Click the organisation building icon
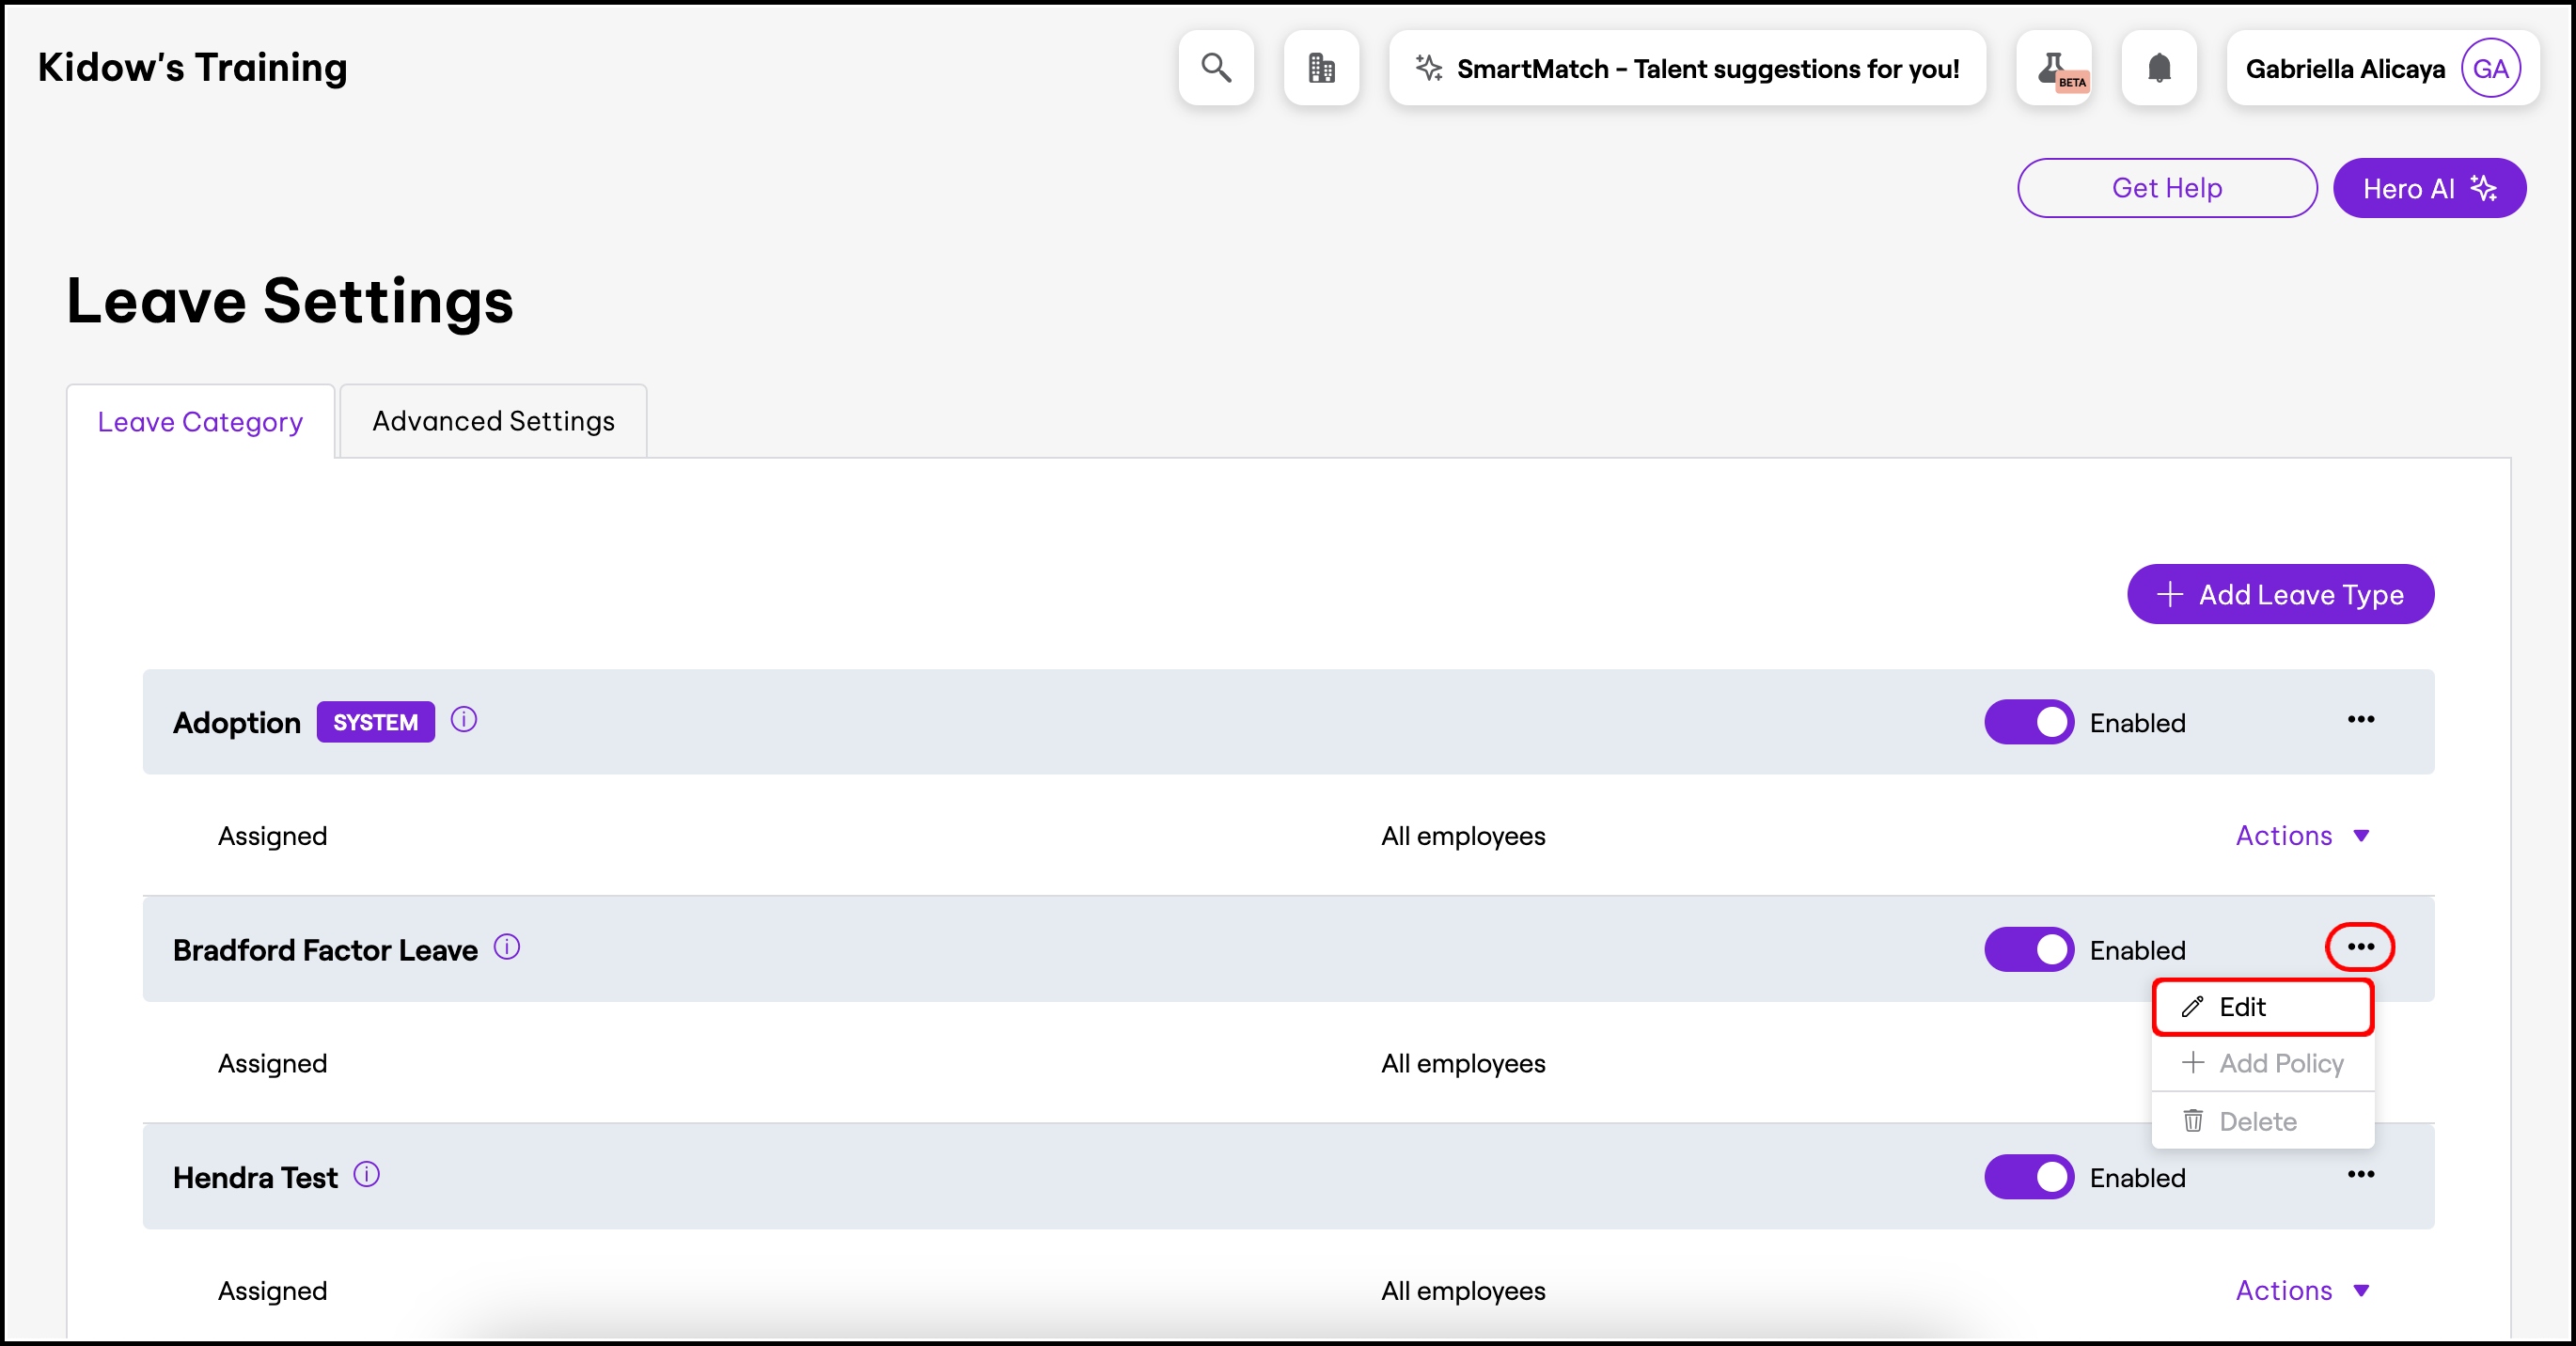 tap(1321, 68)
